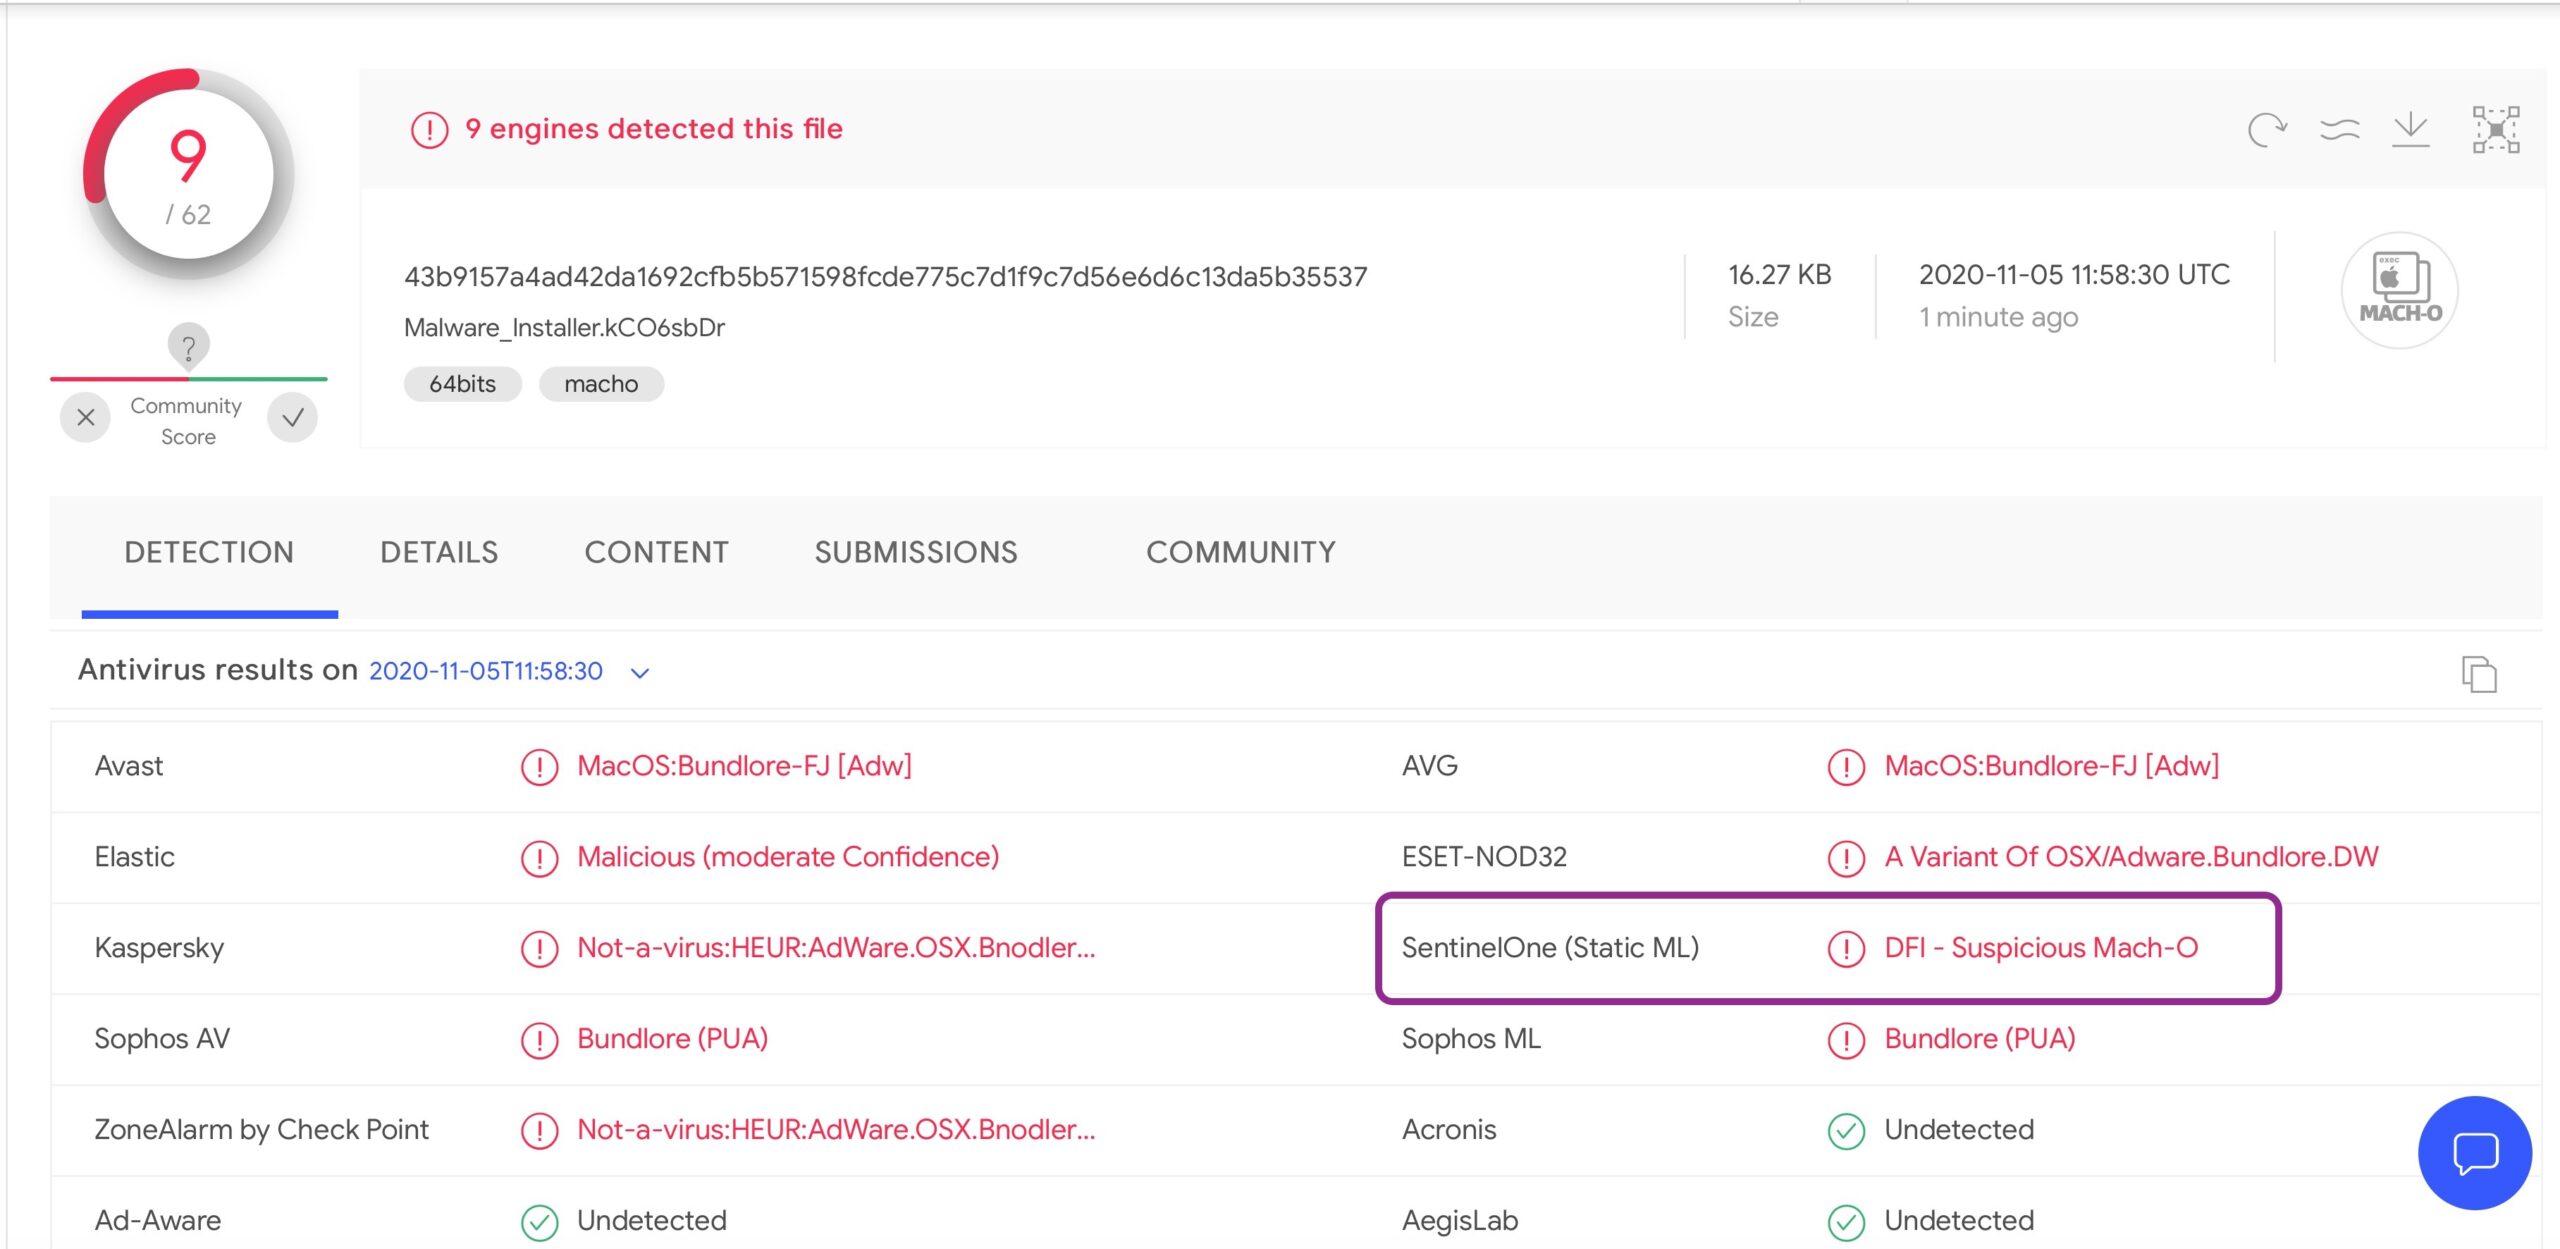Click the community score question mark icon
This screenshot has width=2560, height=1249.
click(188, 347)
